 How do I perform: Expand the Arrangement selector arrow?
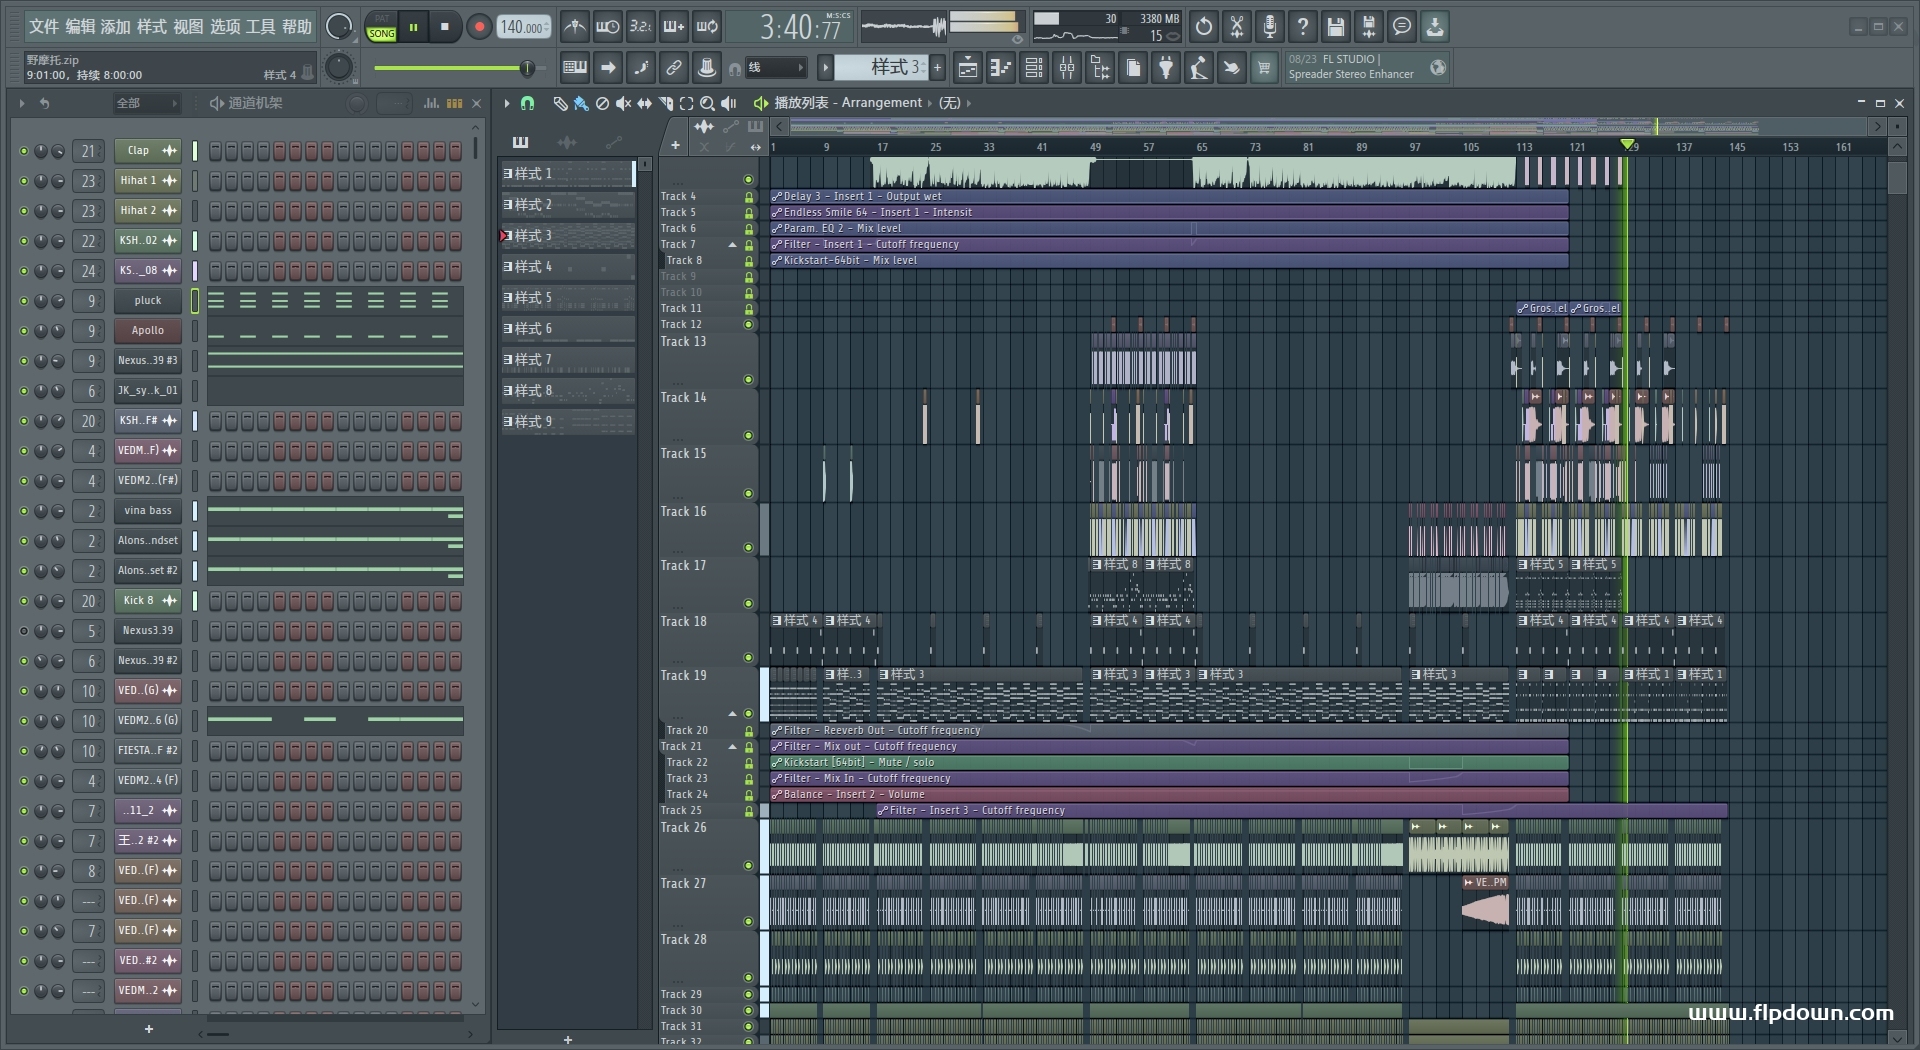929,103
